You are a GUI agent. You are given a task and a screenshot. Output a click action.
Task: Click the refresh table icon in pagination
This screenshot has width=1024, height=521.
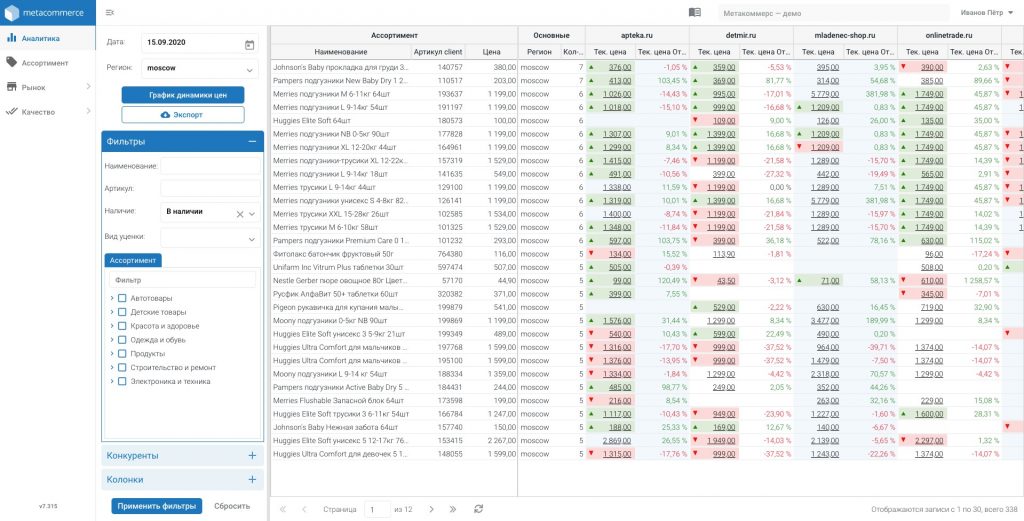click(x=478, y=509)
